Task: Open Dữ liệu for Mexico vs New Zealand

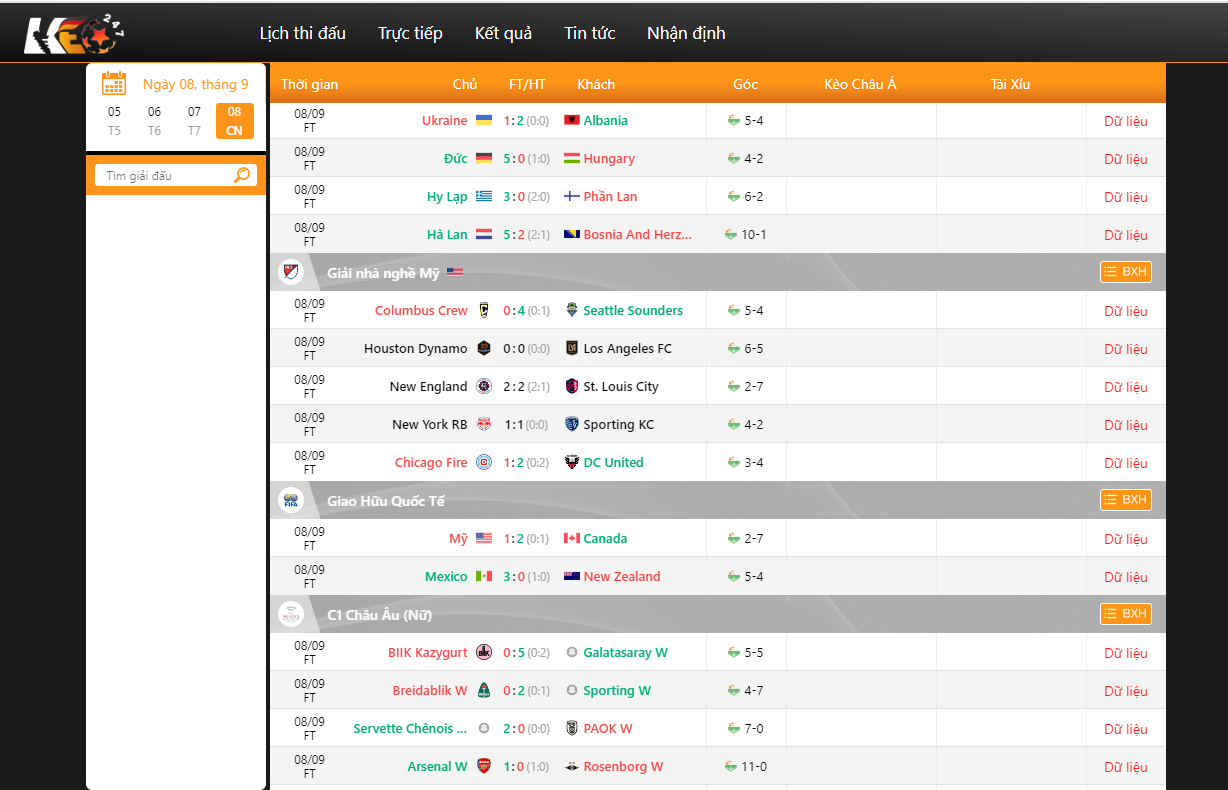Action: pos(1126,577)
